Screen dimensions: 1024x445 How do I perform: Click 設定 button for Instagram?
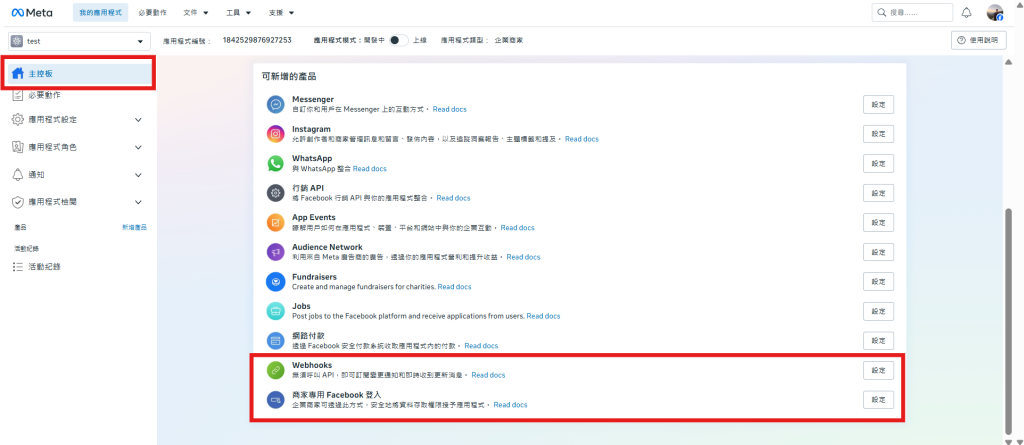coord(878,134)
